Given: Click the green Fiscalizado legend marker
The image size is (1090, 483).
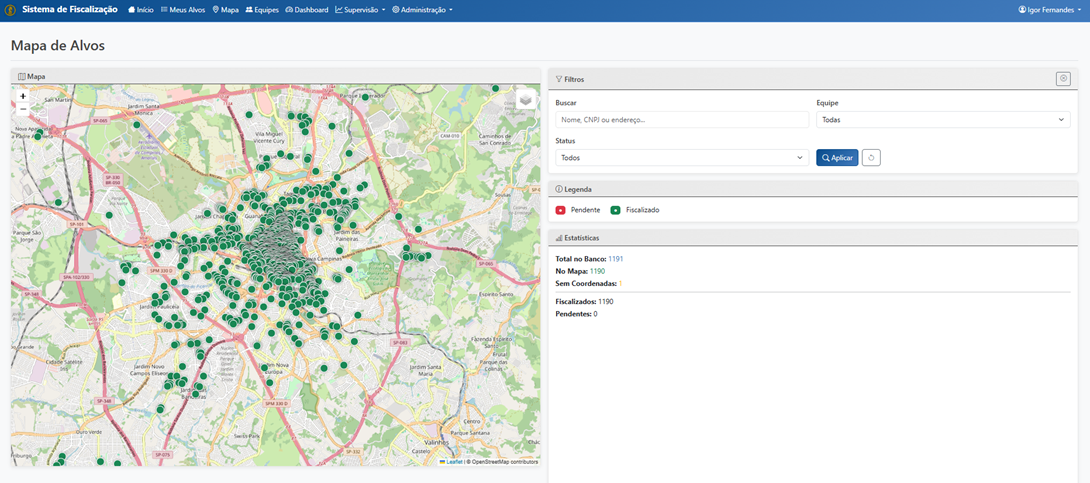Looking at the screenshot, I should click(616, 210).
